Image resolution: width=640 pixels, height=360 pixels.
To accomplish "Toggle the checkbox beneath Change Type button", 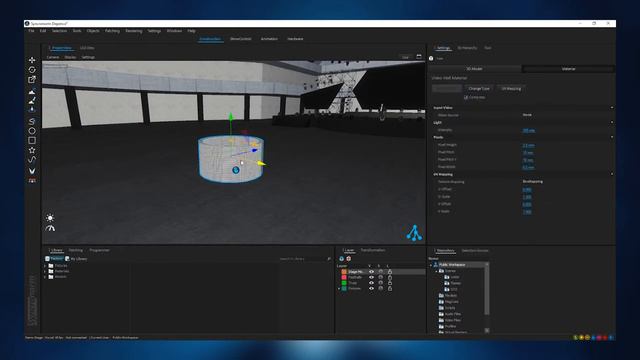I will [466, 98].
